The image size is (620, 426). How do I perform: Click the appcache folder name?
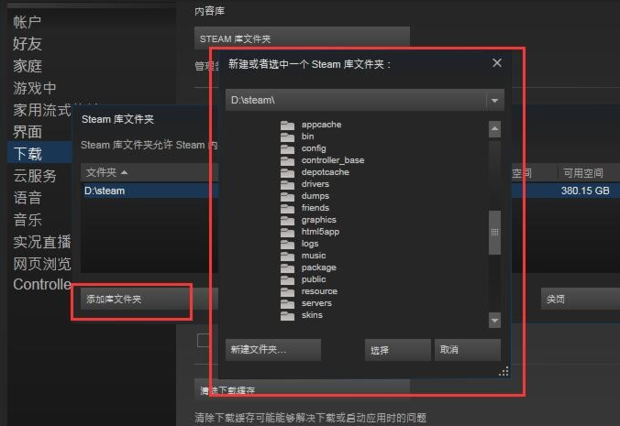[321, 125]
